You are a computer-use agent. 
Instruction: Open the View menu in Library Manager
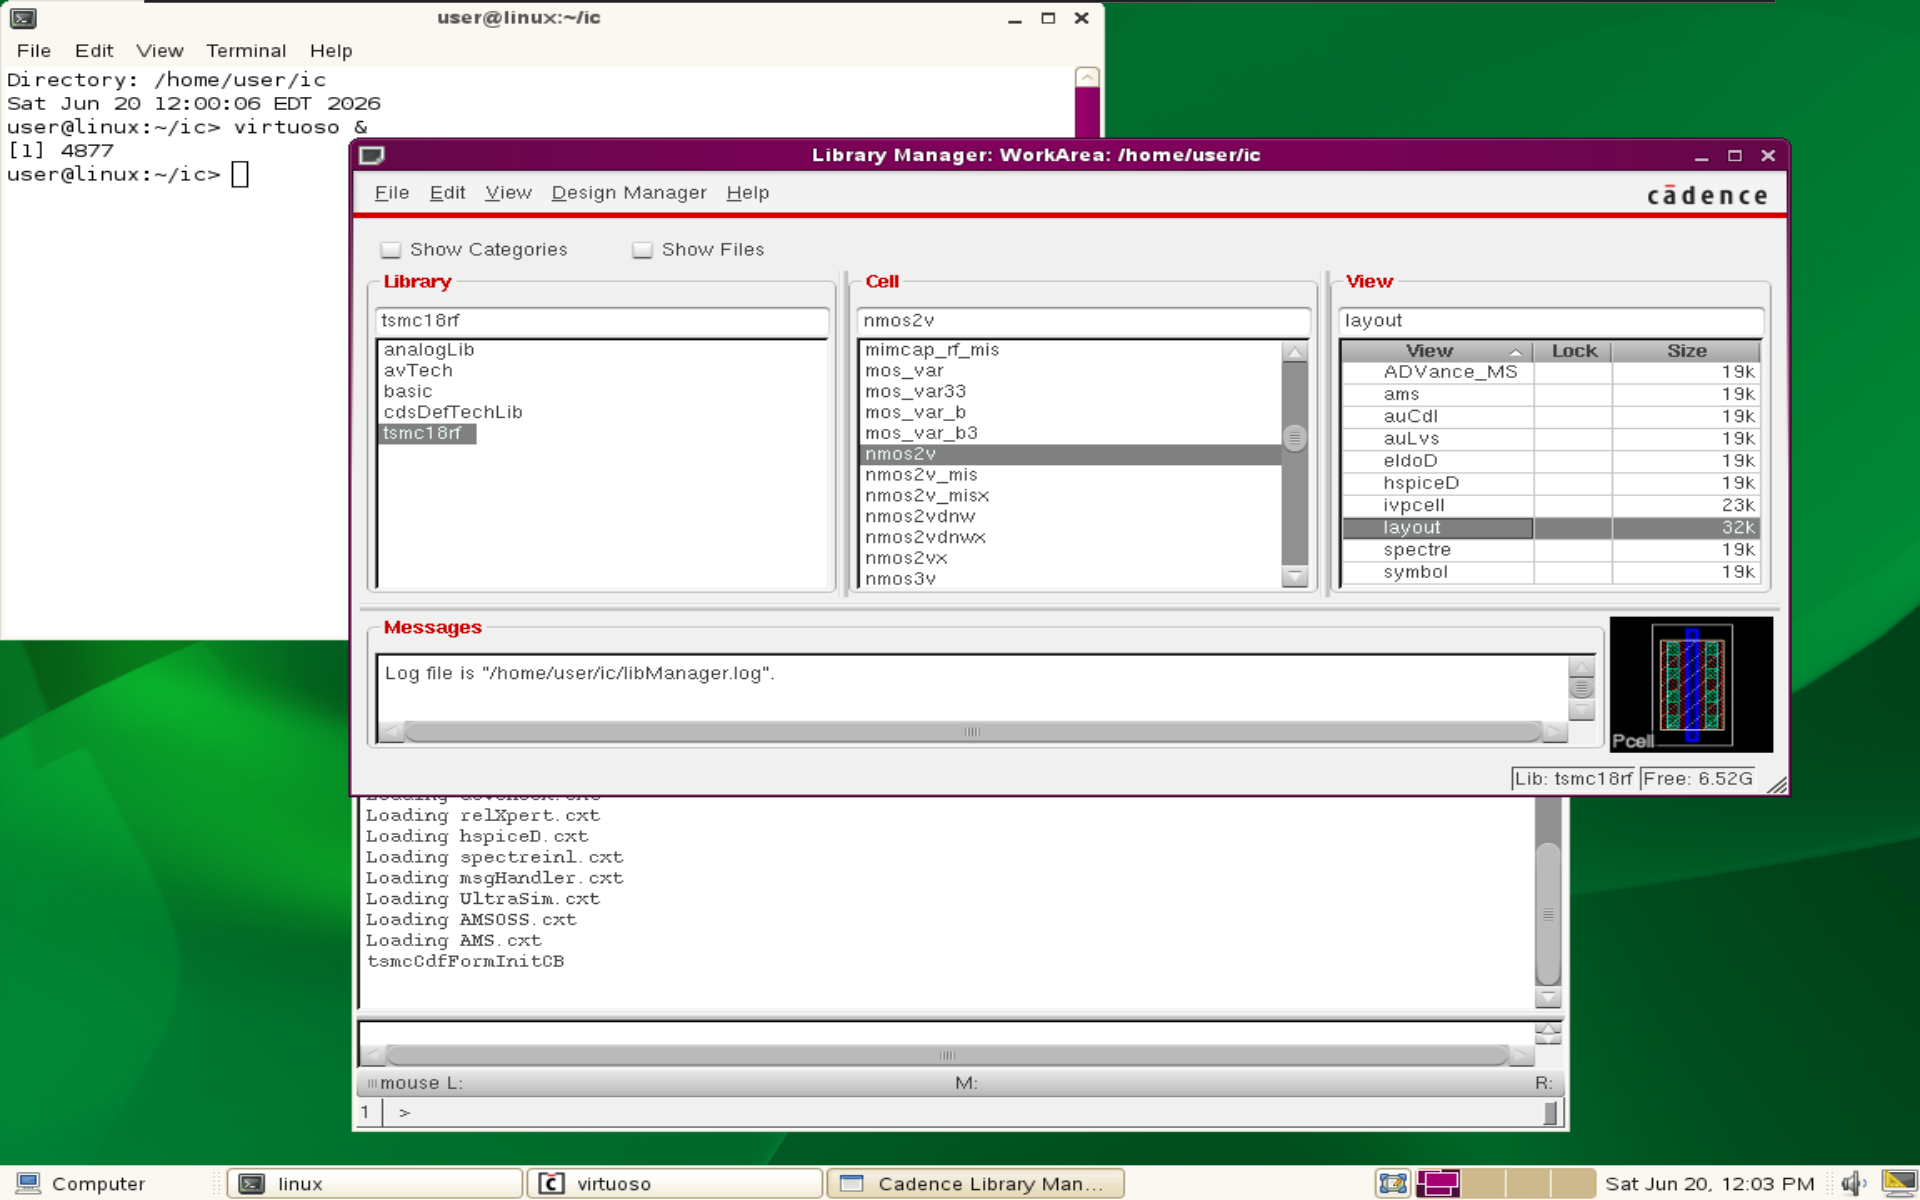click(x=508, y=193)
